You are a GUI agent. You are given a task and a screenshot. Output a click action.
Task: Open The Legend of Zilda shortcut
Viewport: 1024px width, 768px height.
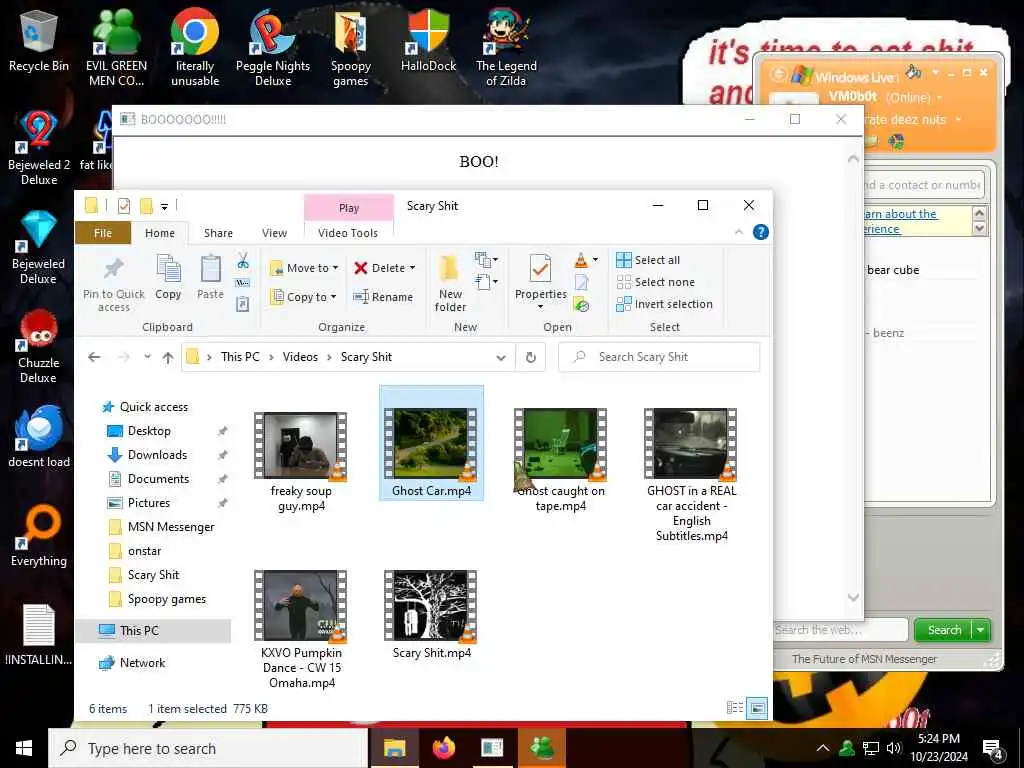tap(506, 47)
